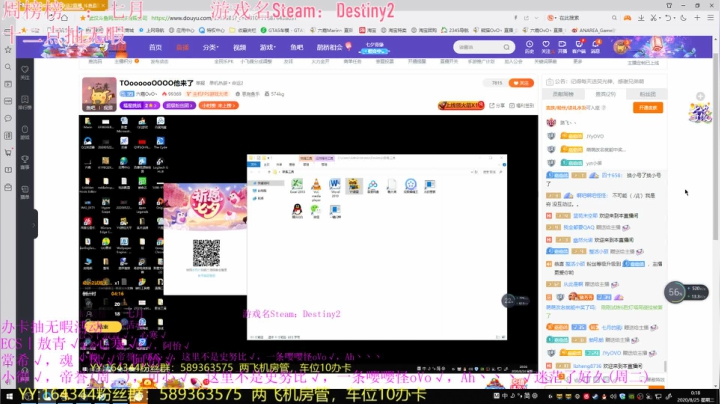The height and width of the screenshot is (404, 720).
Task: Click the Douyu history clock icon
Action: [529, 46]
